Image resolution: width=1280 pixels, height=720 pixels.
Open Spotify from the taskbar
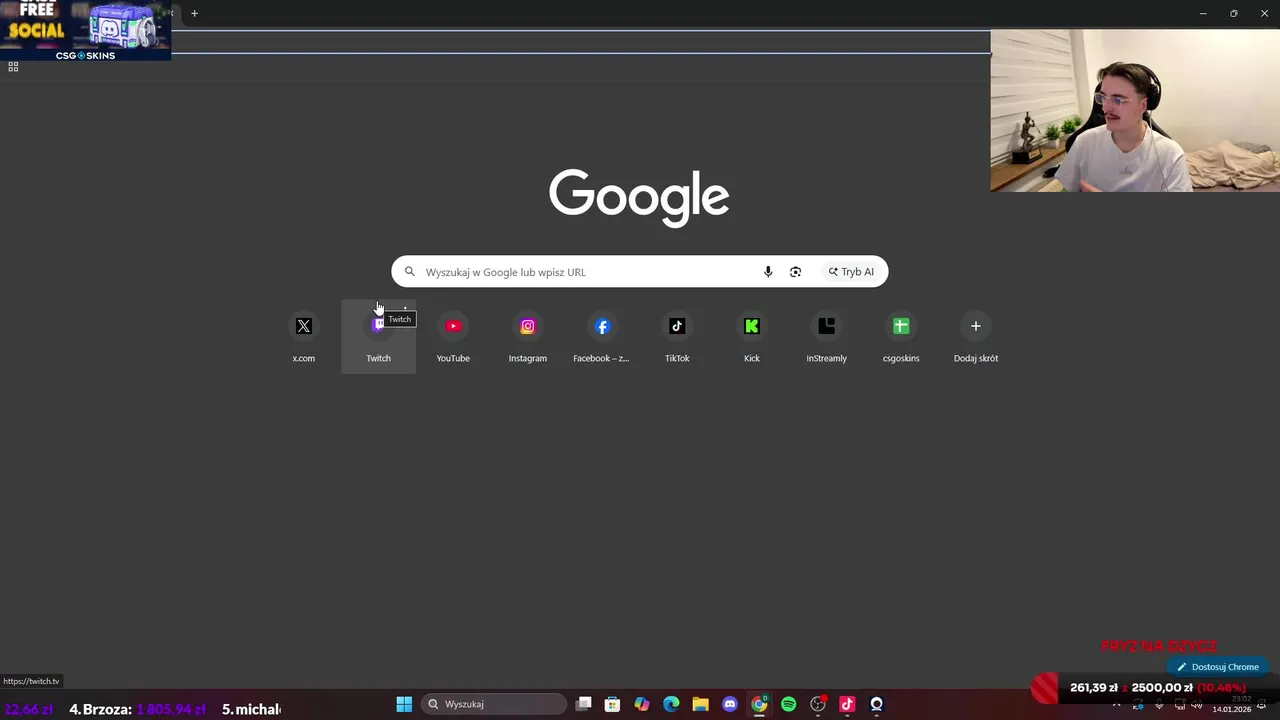point(788,704)
